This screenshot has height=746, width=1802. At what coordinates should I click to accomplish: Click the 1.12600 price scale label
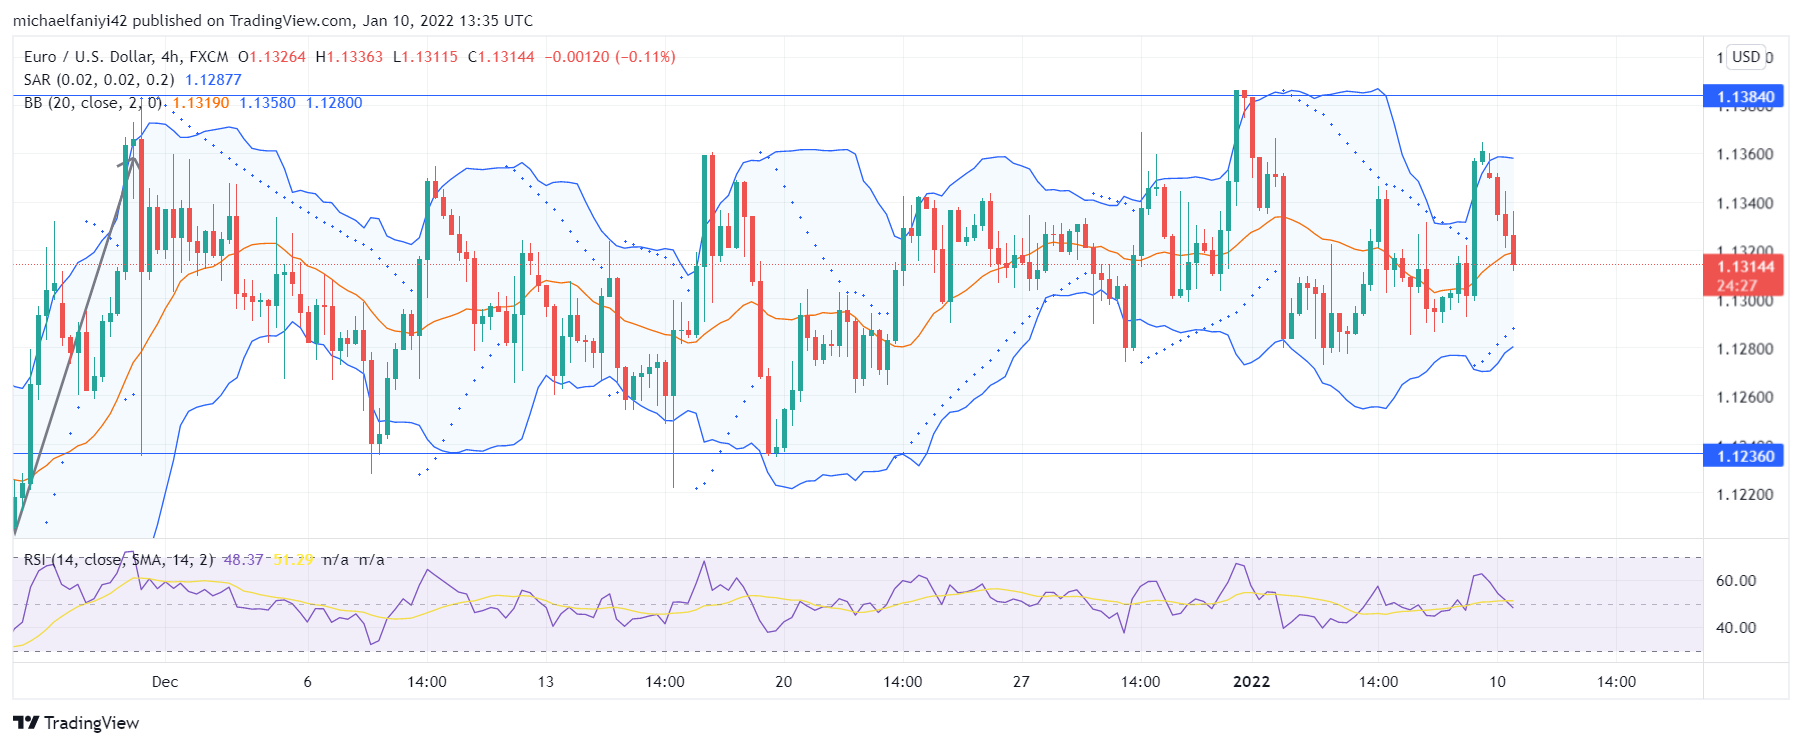(1745, 397)
